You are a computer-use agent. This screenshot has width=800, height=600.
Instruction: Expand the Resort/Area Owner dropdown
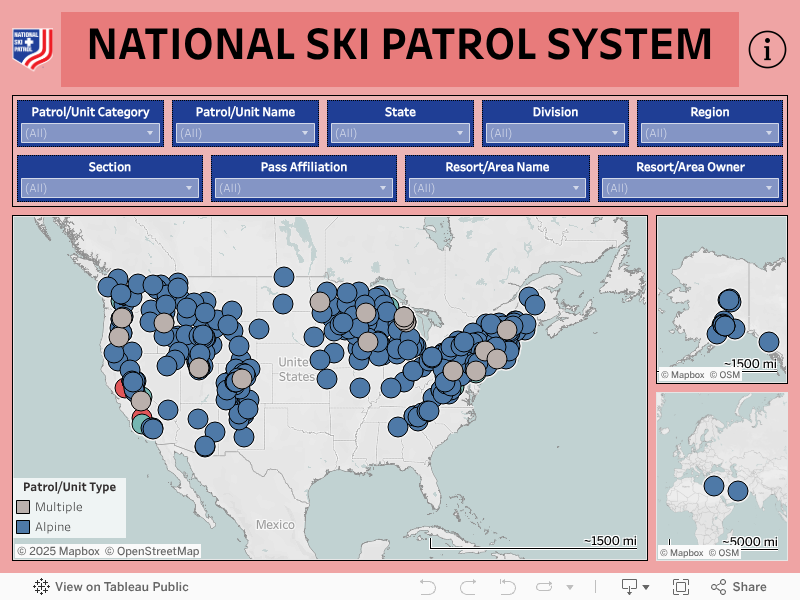[691, 187]
